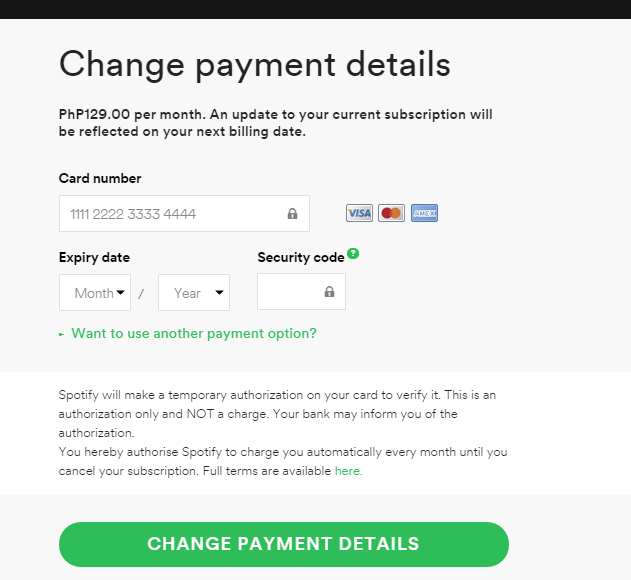Click the Amex card logo
This screenshot has width=631, height=580.
425,213
